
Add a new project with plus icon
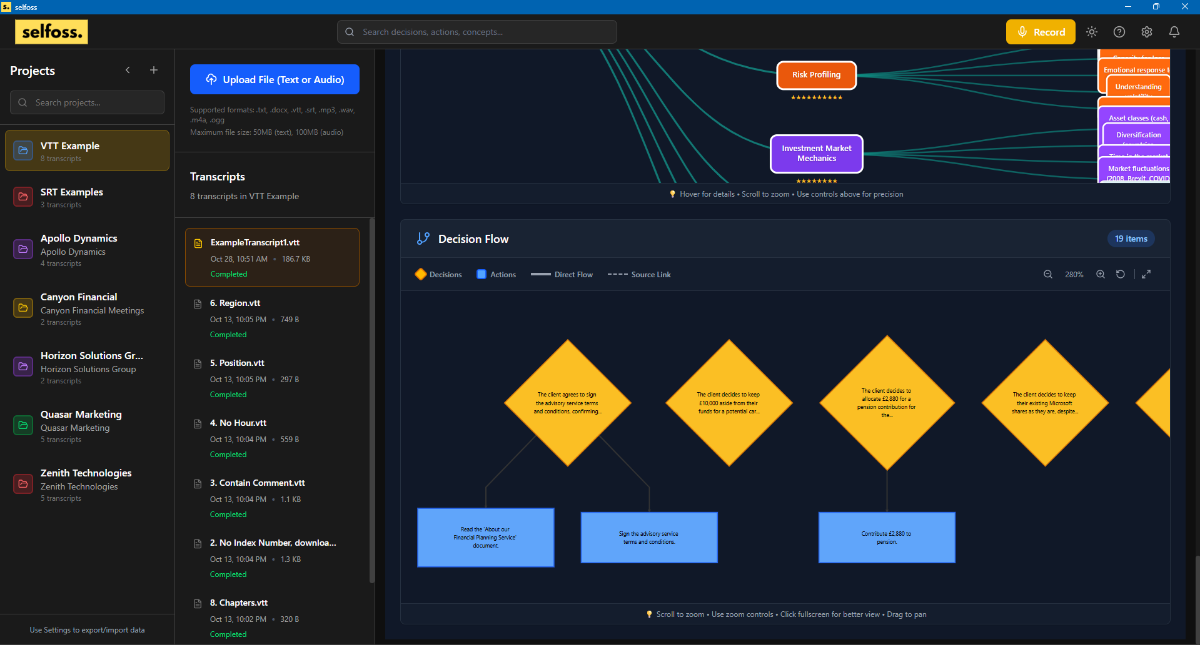tap(153, 71)
